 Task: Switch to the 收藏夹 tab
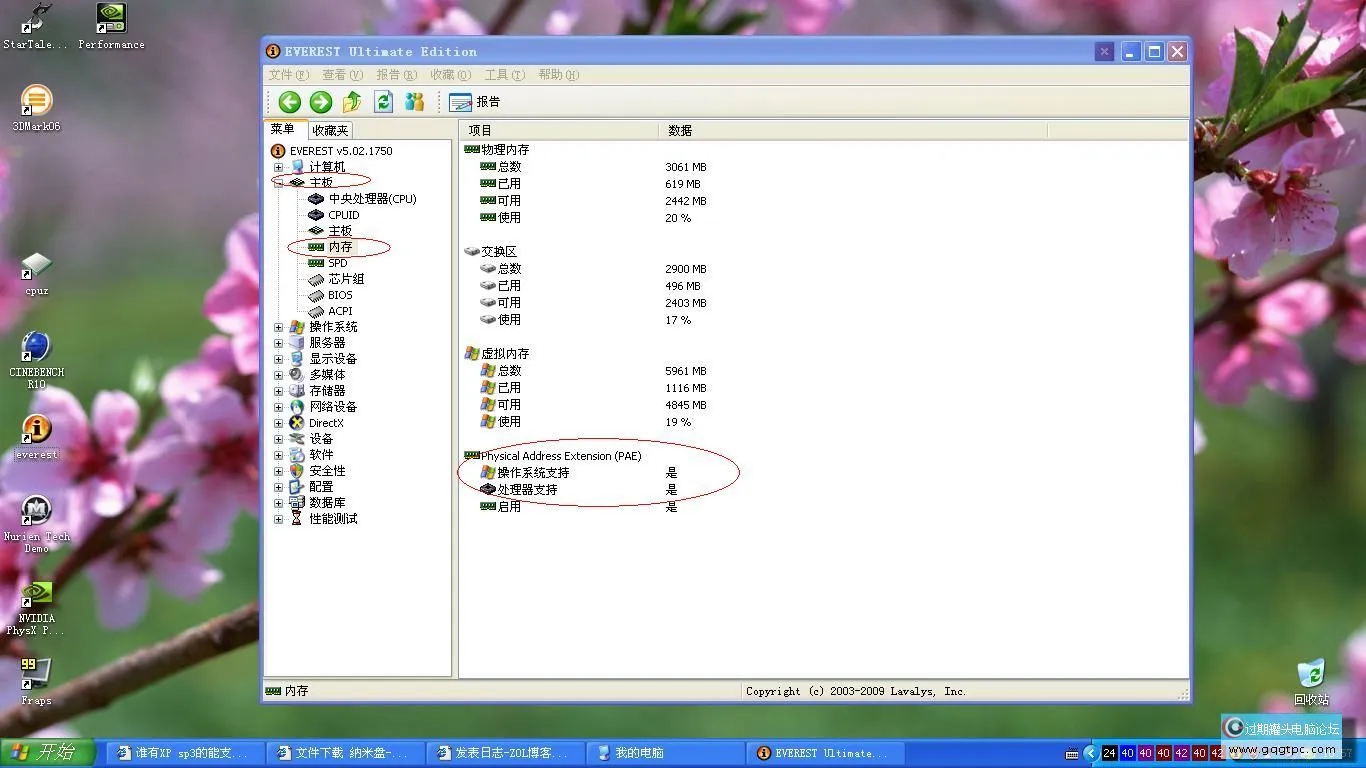click(x=329, y=129)
